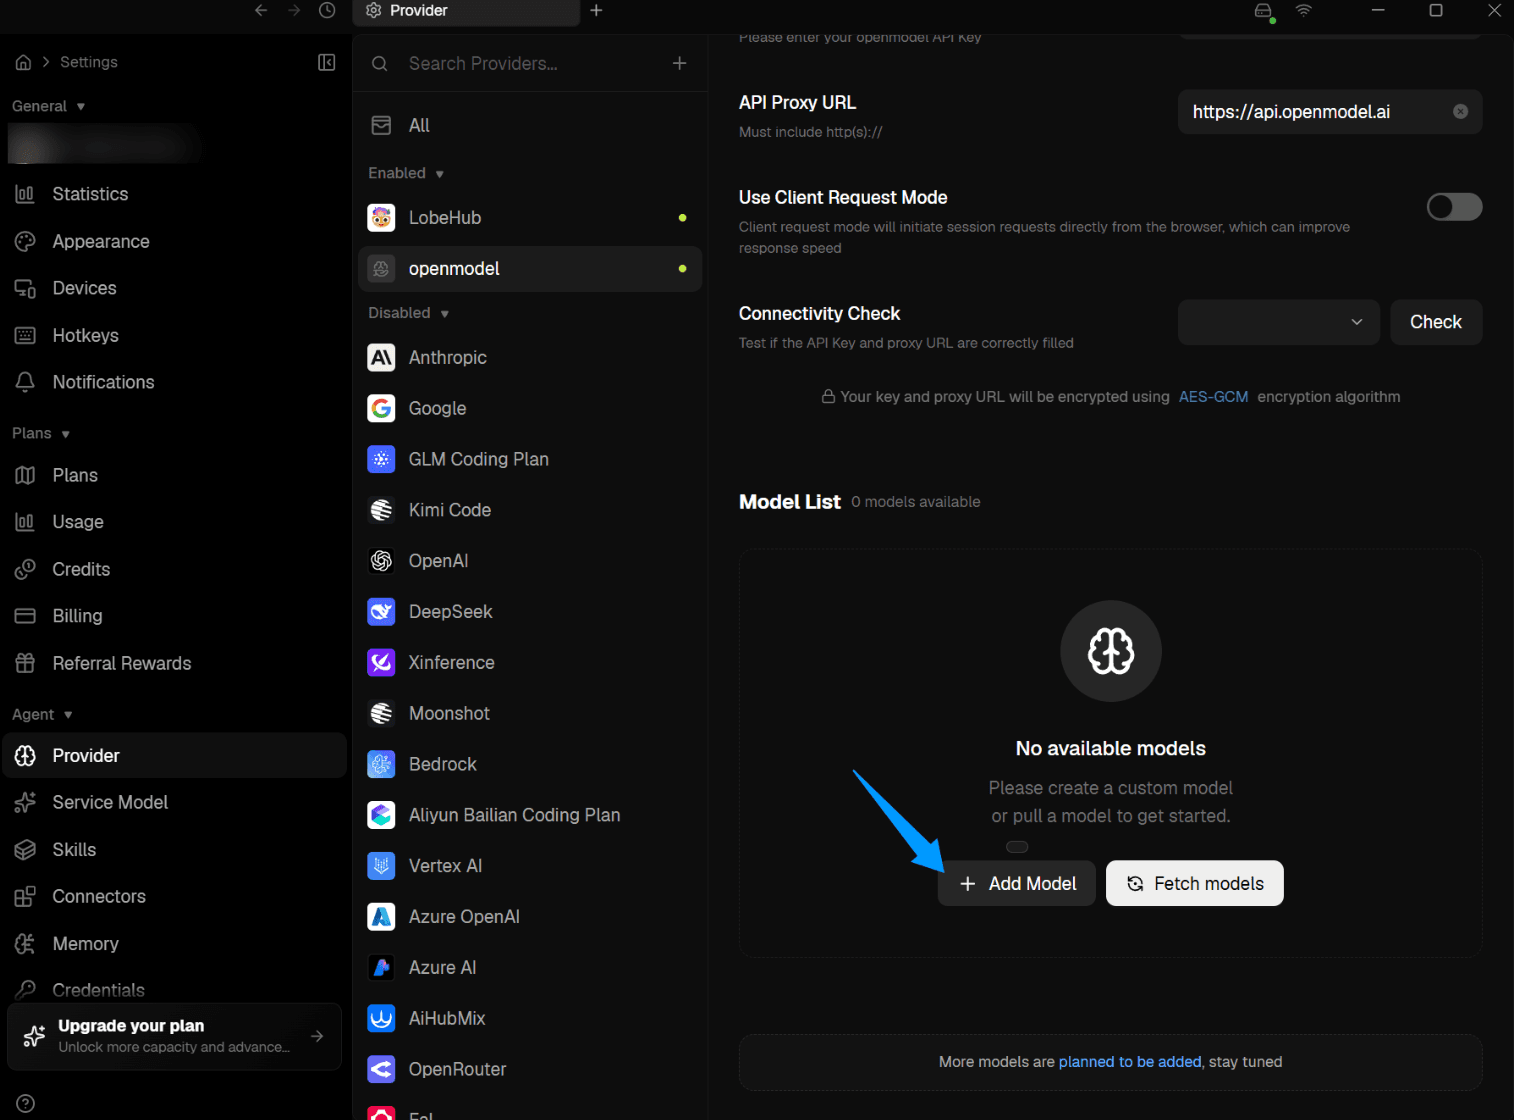
Task: Collapse the General section
Action: pos(48,106)
